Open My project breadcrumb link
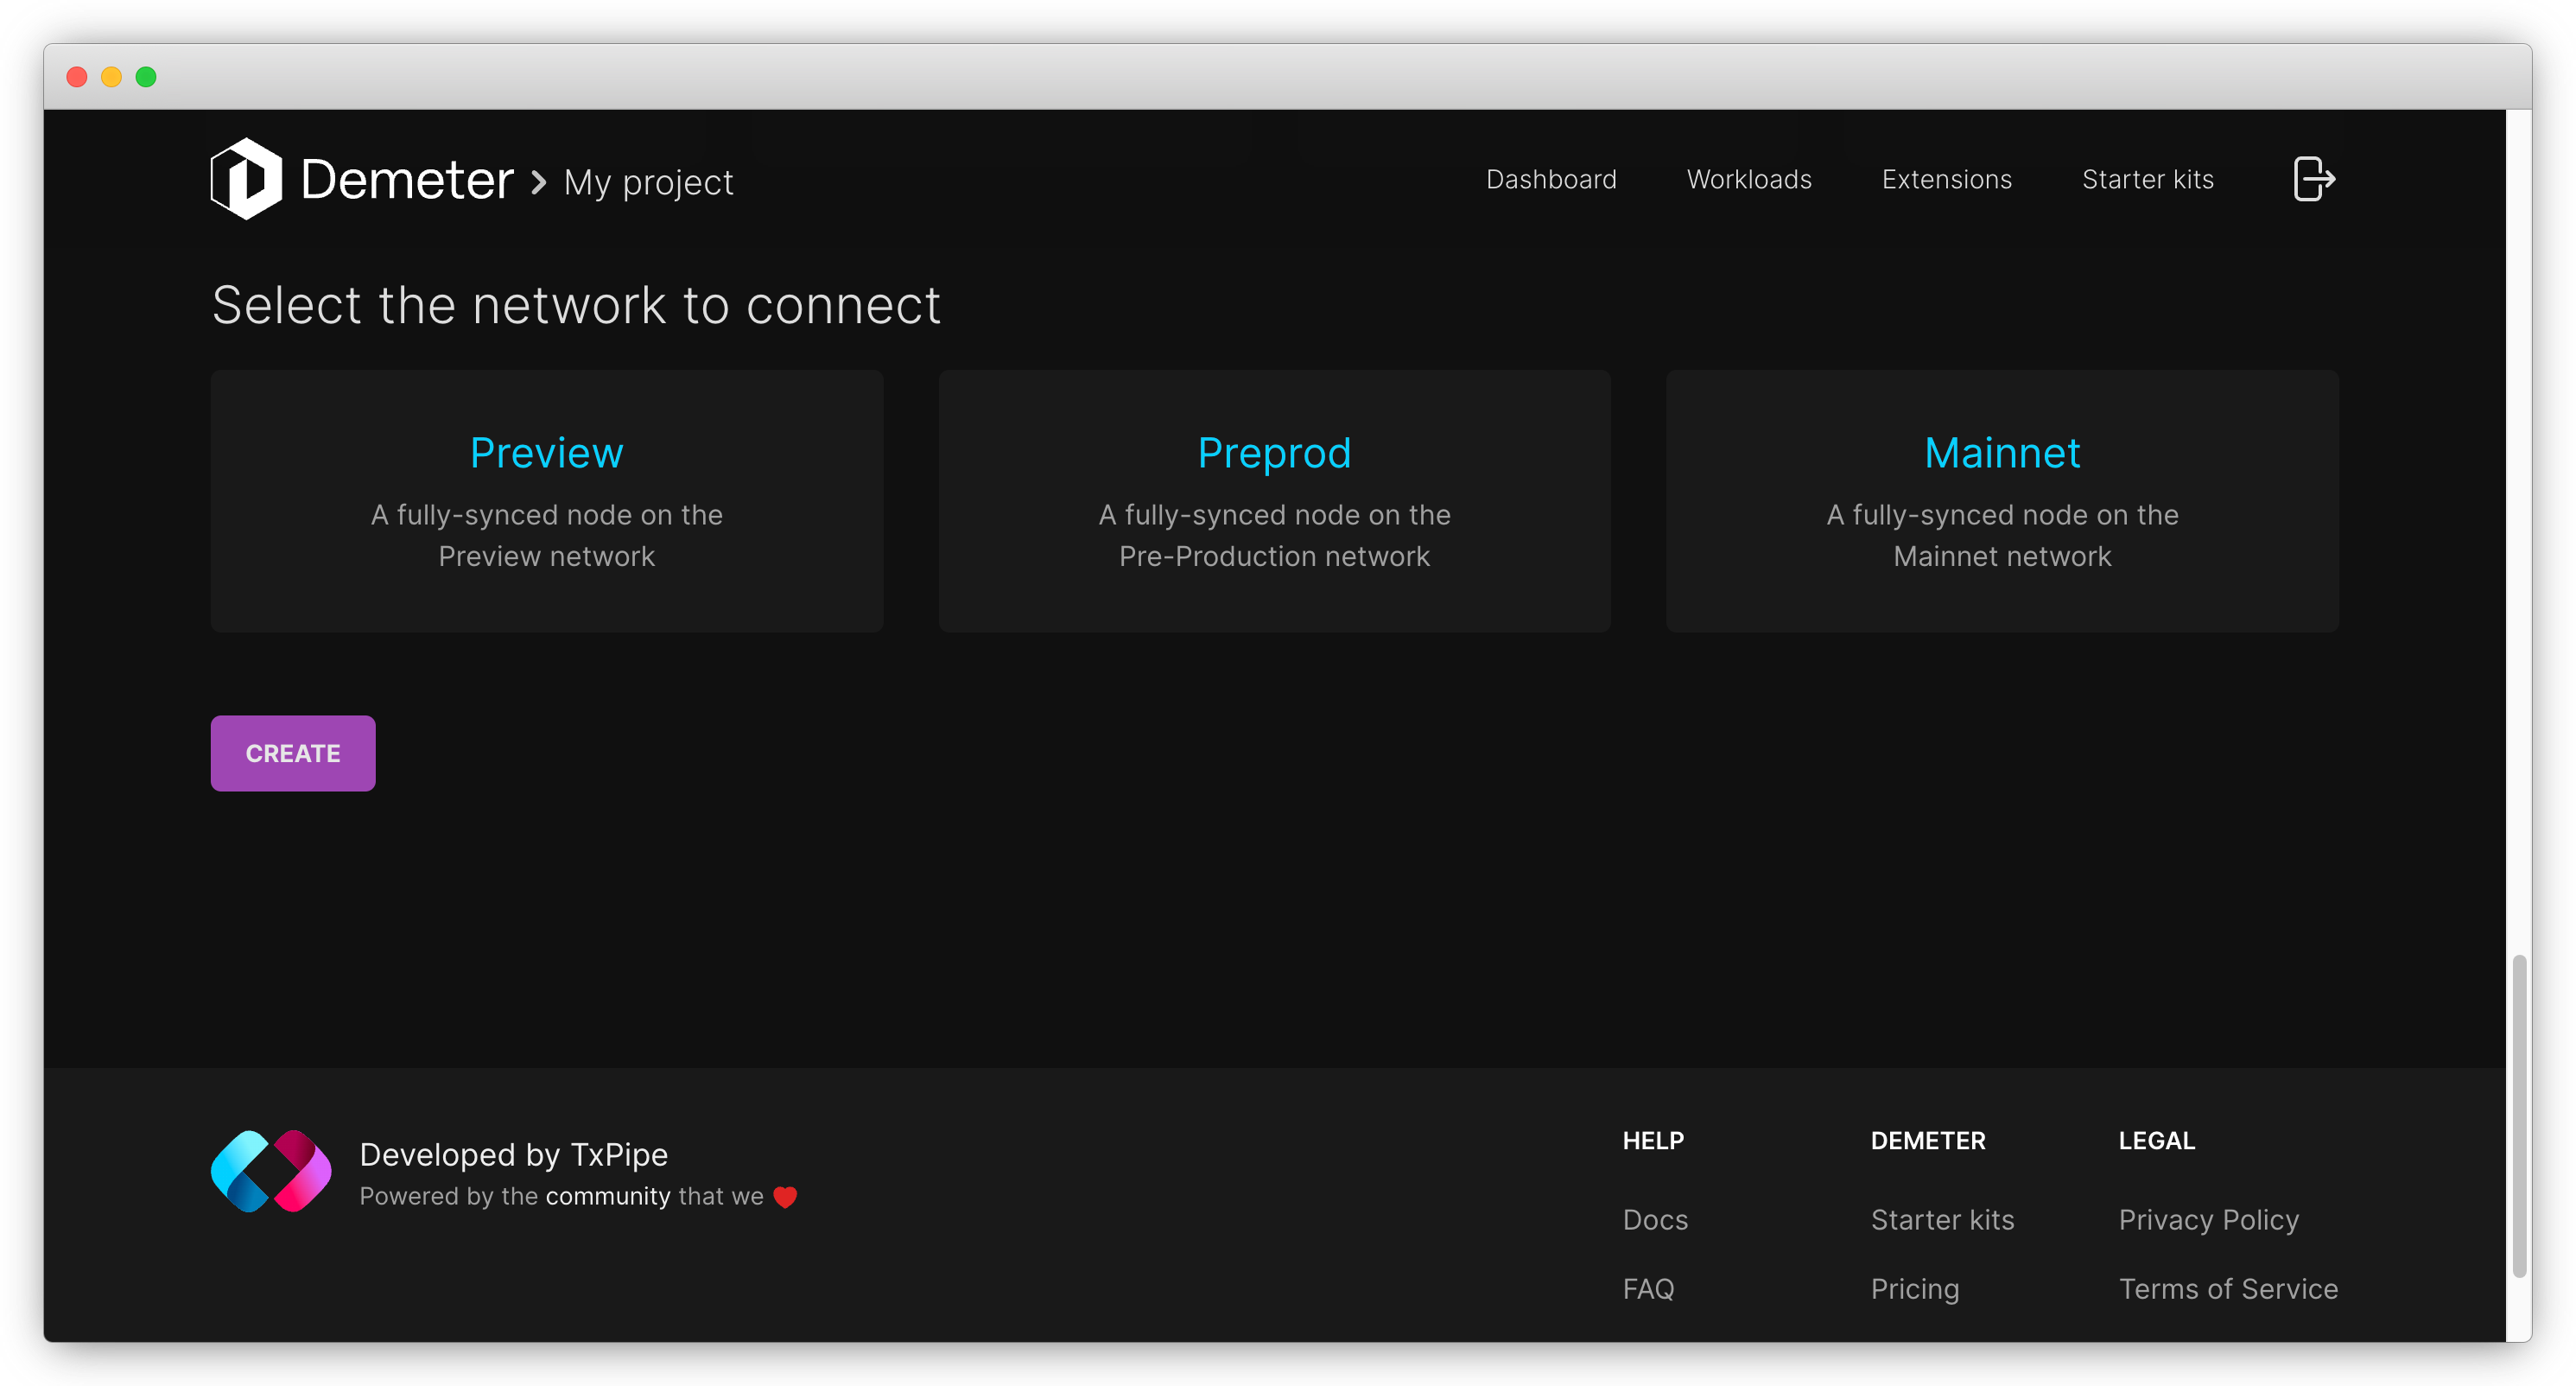Image resolution: width=2576 pixels, height=1386 pixels. 648,182
